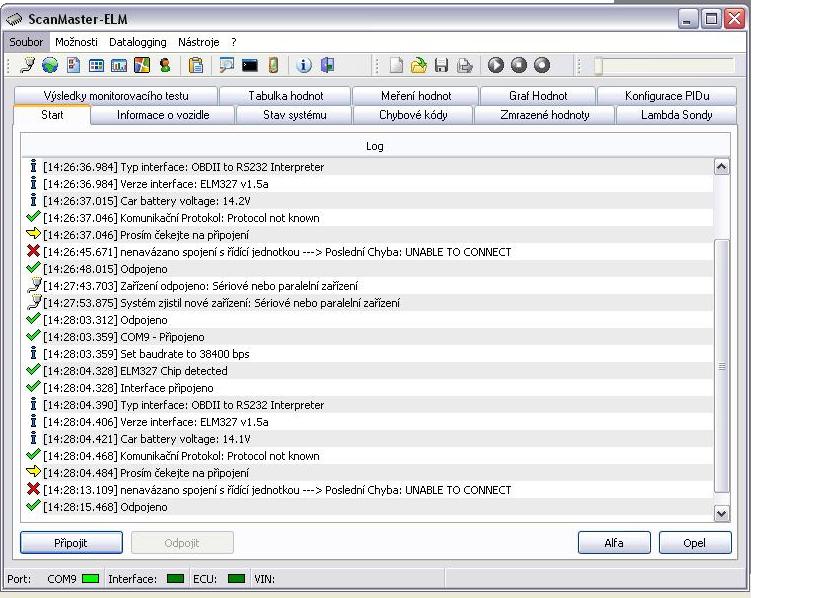Click the exit door icon

[x=327, y=66]
